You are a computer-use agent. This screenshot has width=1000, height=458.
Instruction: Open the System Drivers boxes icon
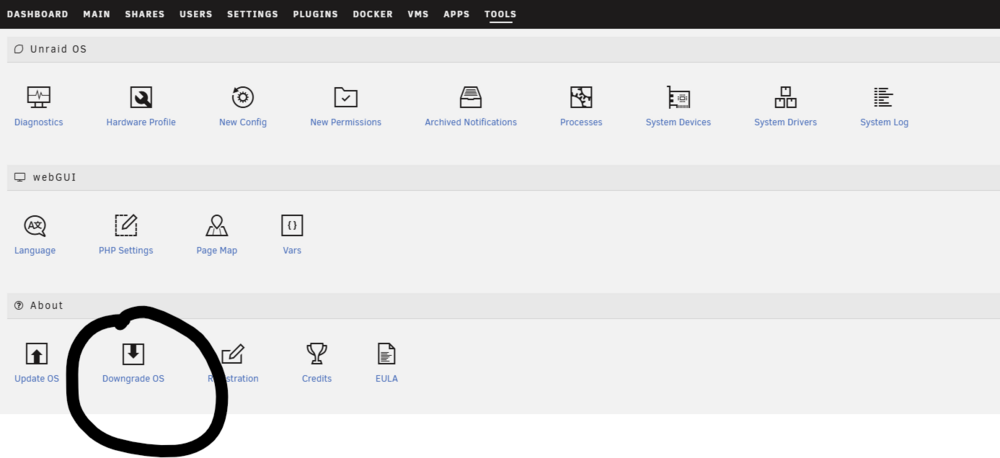[x=786, y=97]
